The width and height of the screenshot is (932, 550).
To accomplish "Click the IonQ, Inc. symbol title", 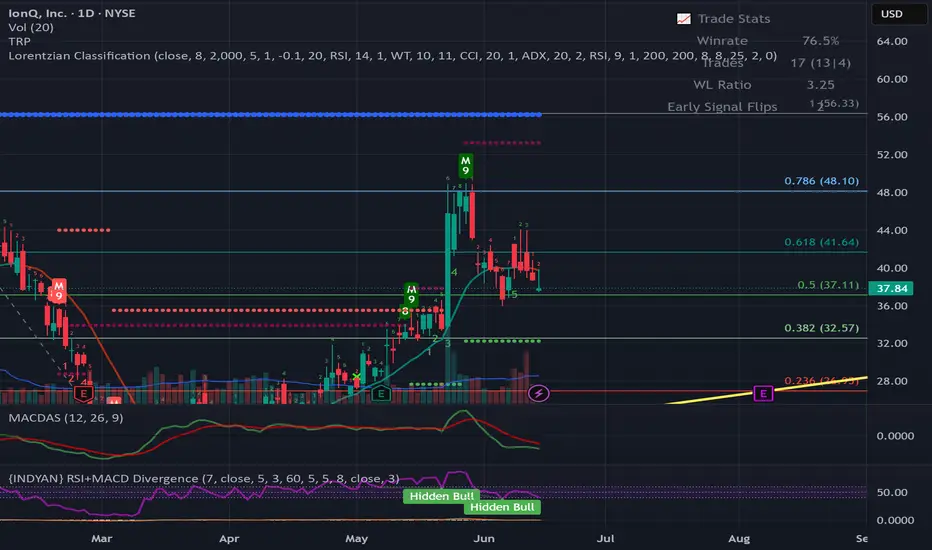I will [x=72, y=13].
